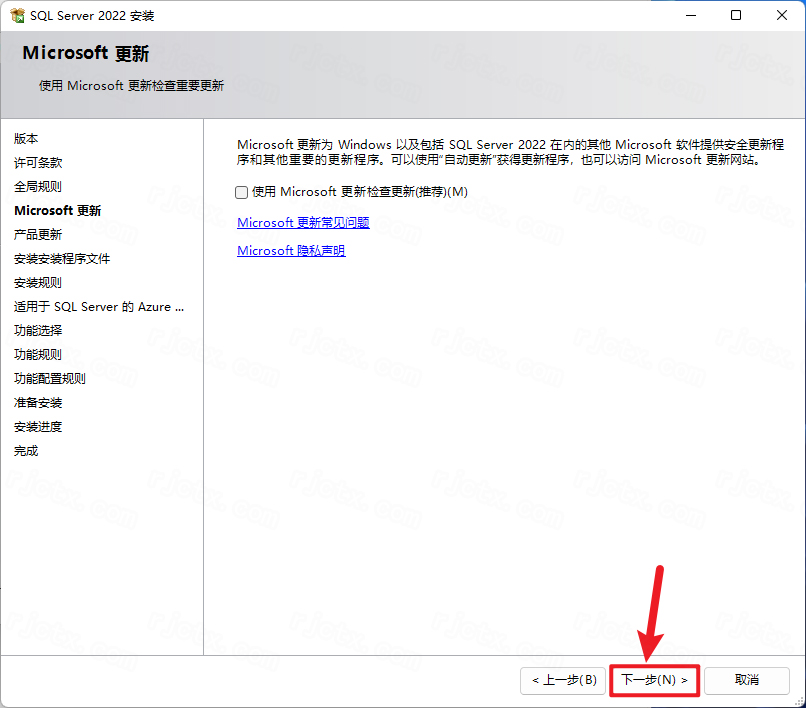Open the Microsoft 隐私声明 link
806x708 pixels.
(x=291, y=250)
